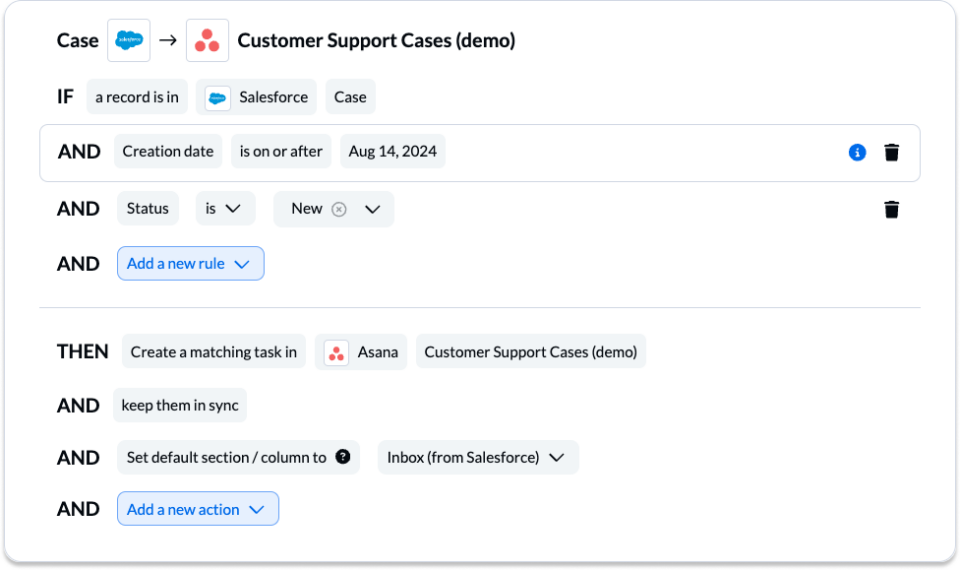Open the Inbox (from Salesforce) dropdown
Image resolution: width=960 pixels, height=570 pixels.
[478, 457]
